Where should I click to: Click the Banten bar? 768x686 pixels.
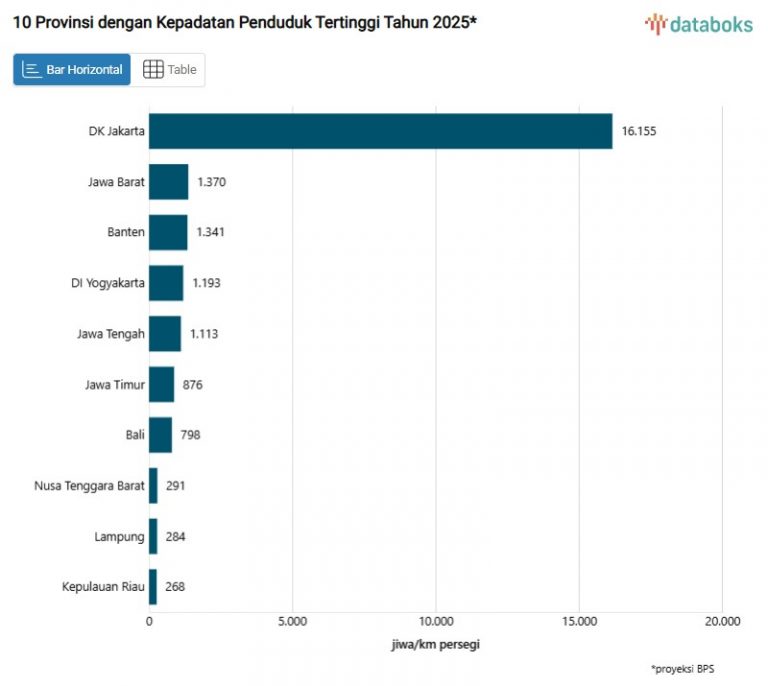pyautogui.click(x=168, y=232)
